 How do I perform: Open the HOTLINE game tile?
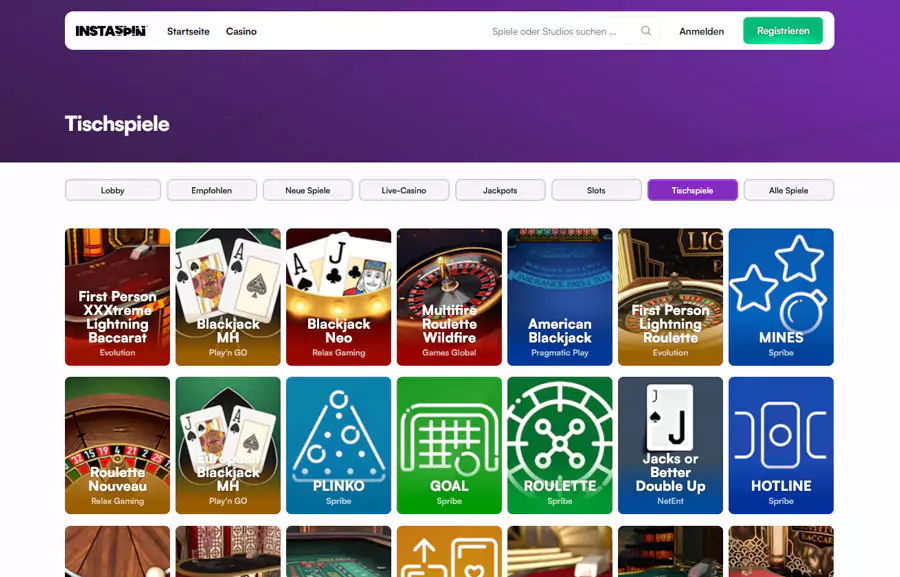780,445
